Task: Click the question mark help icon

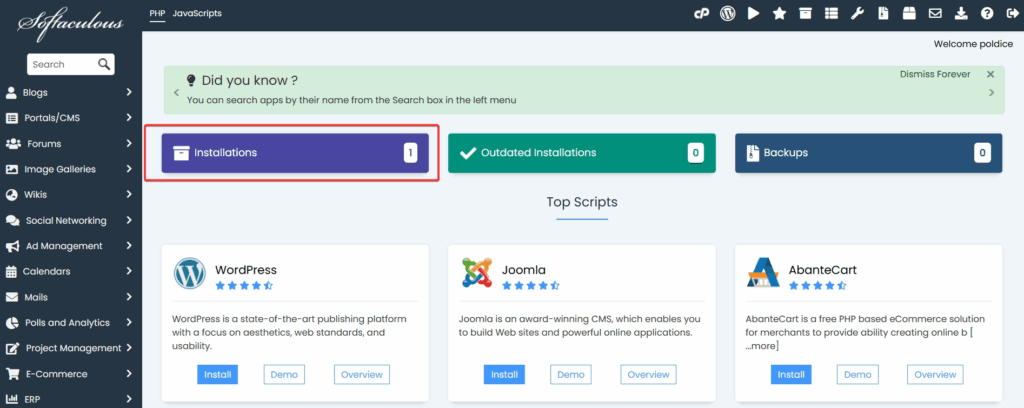Action: pos(987,14)
